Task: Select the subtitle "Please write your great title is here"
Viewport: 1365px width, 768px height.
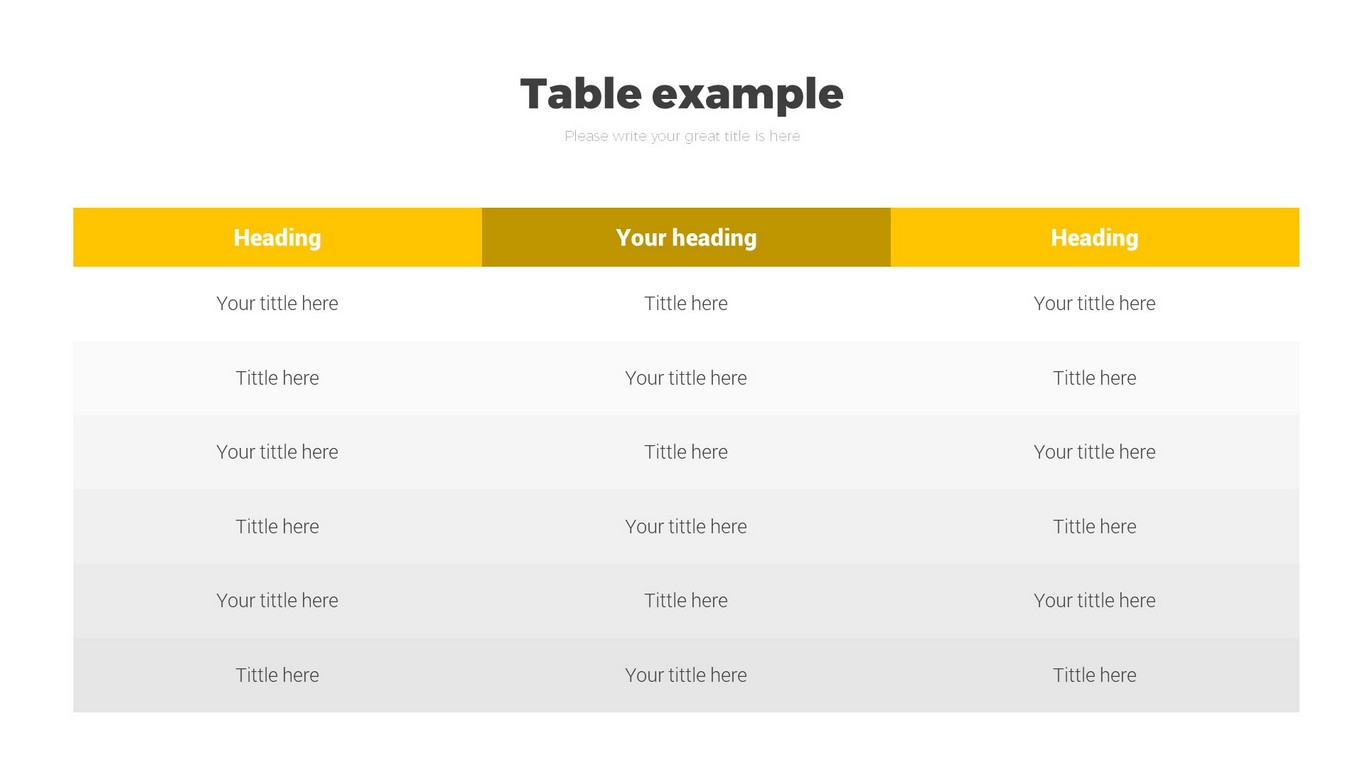Action: pos(681,136)
